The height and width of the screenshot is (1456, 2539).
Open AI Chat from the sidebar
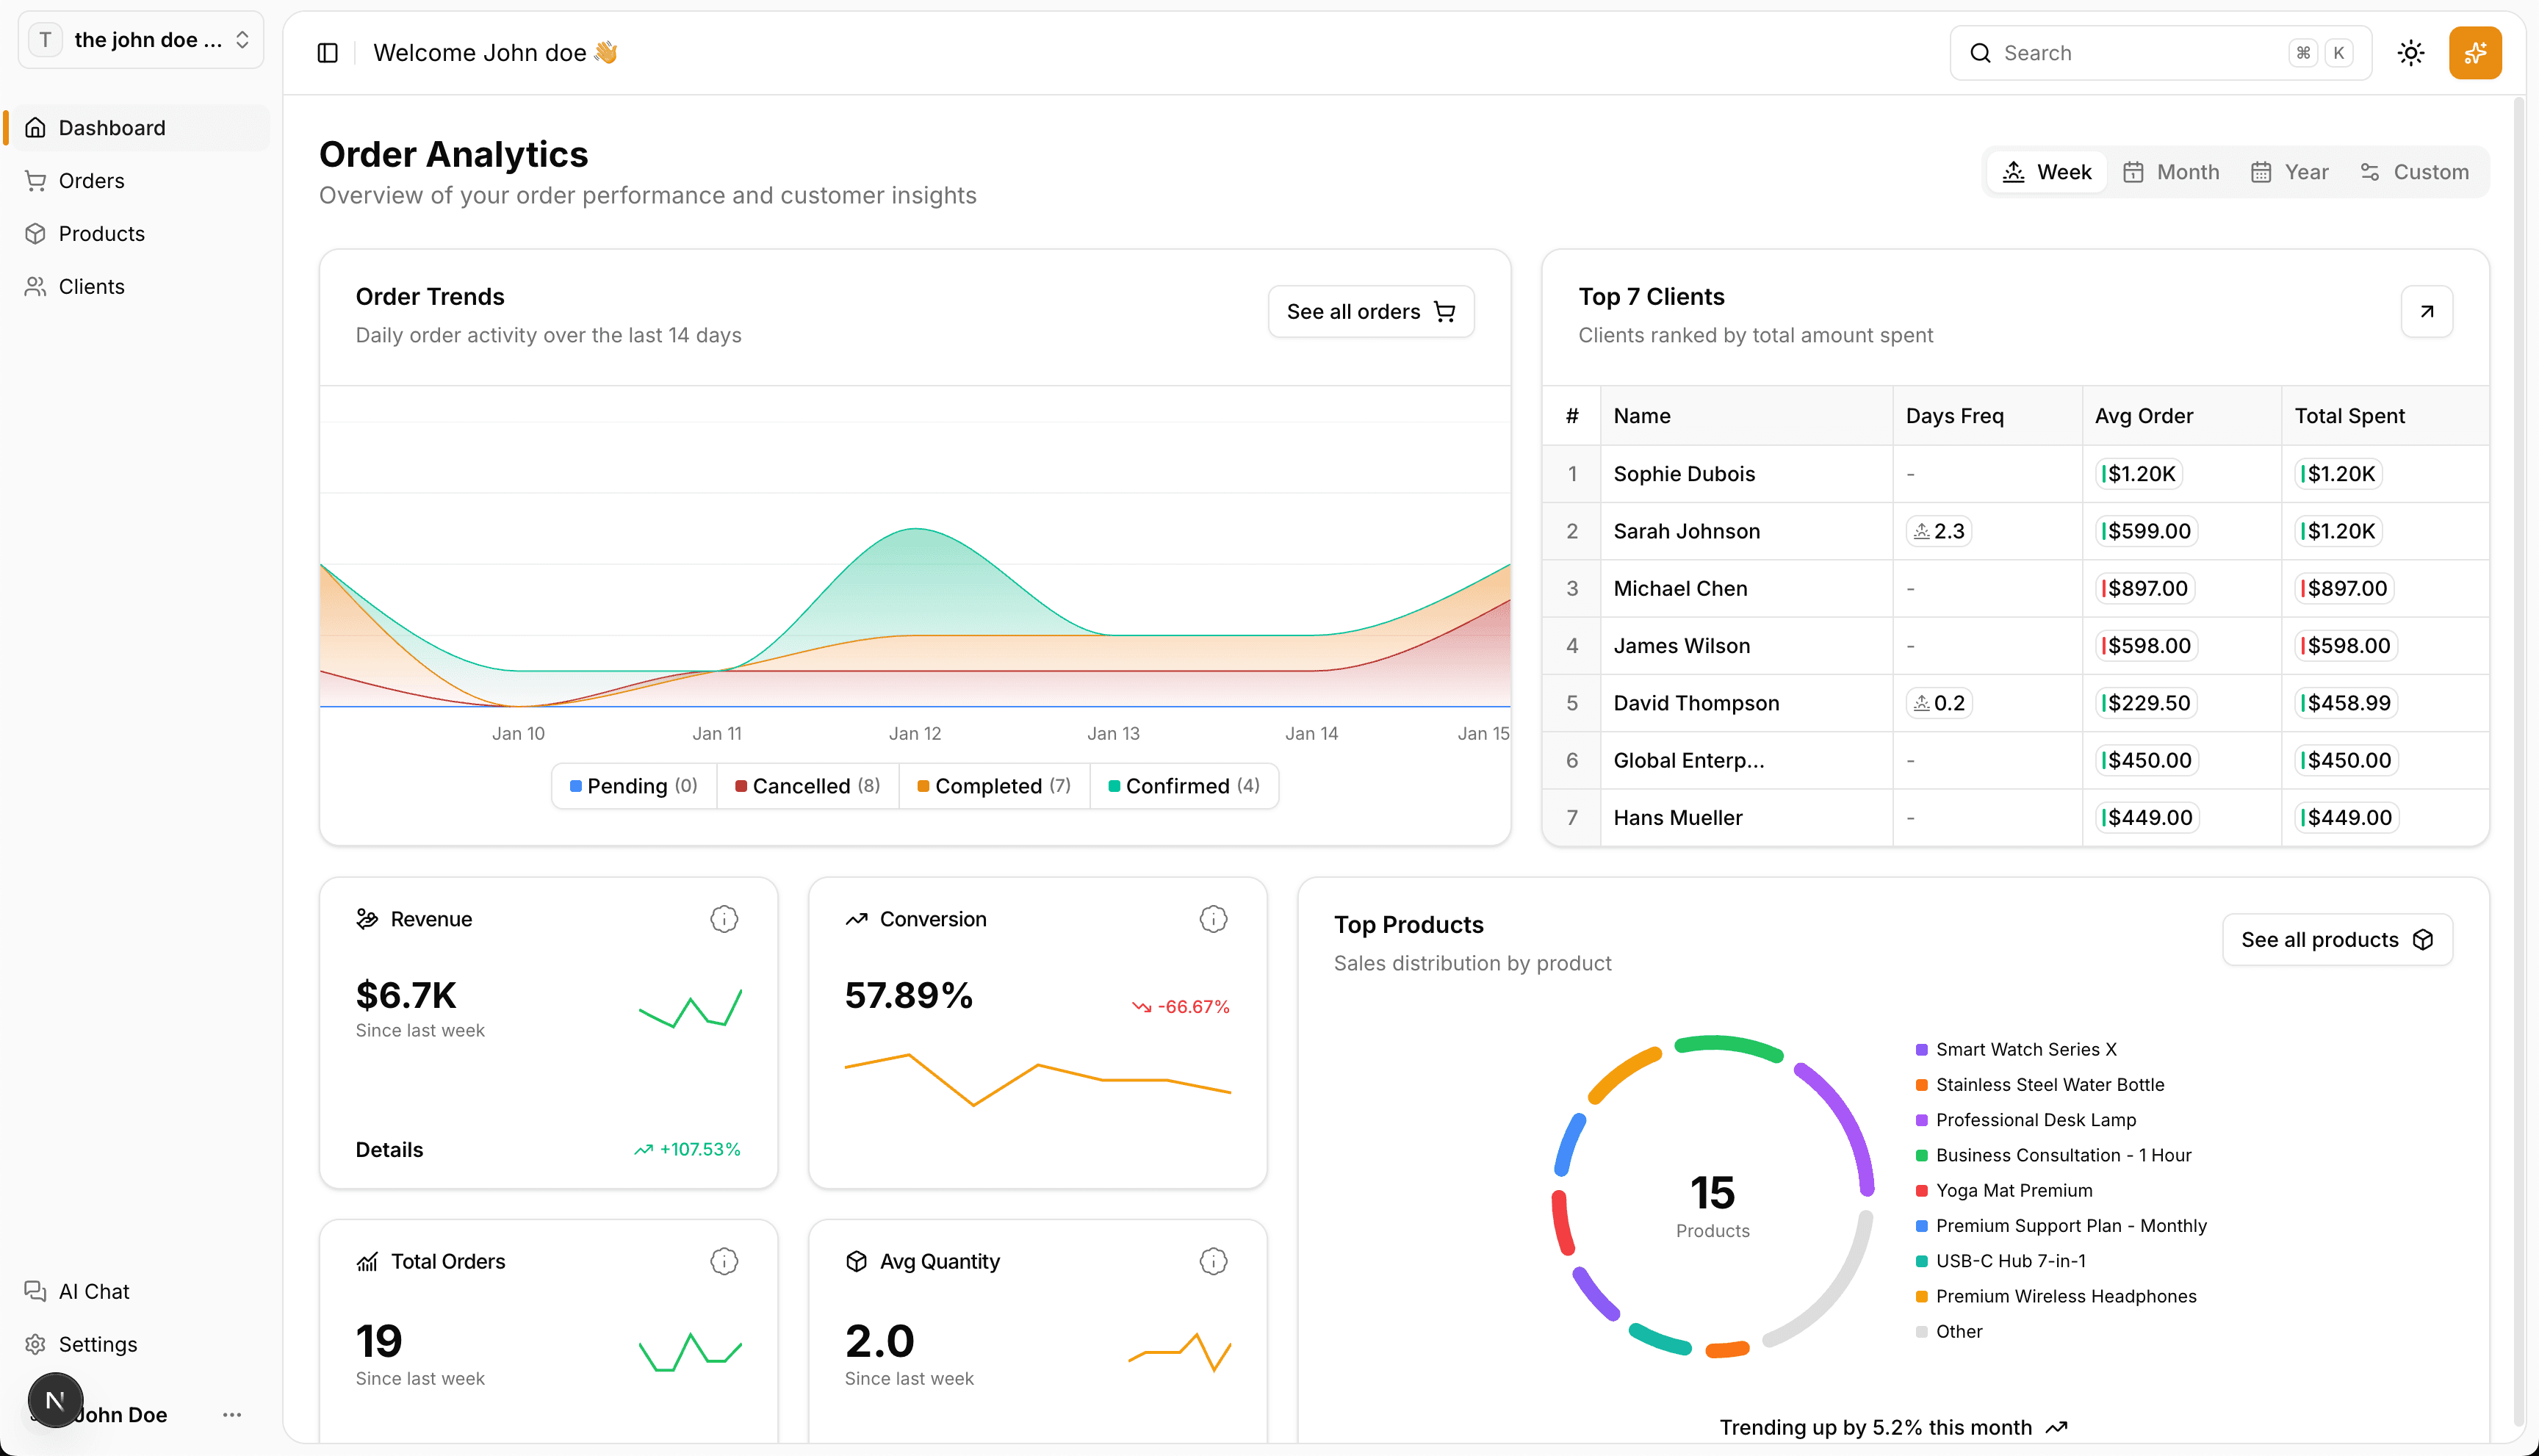[x=92, y=1291]
